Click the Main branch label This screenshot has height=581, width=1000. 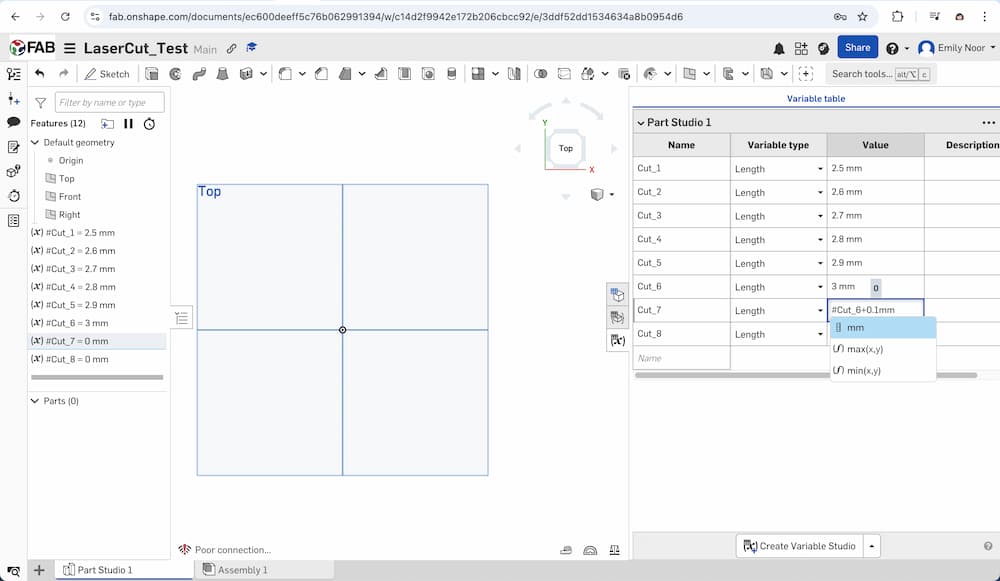(205, 49)
